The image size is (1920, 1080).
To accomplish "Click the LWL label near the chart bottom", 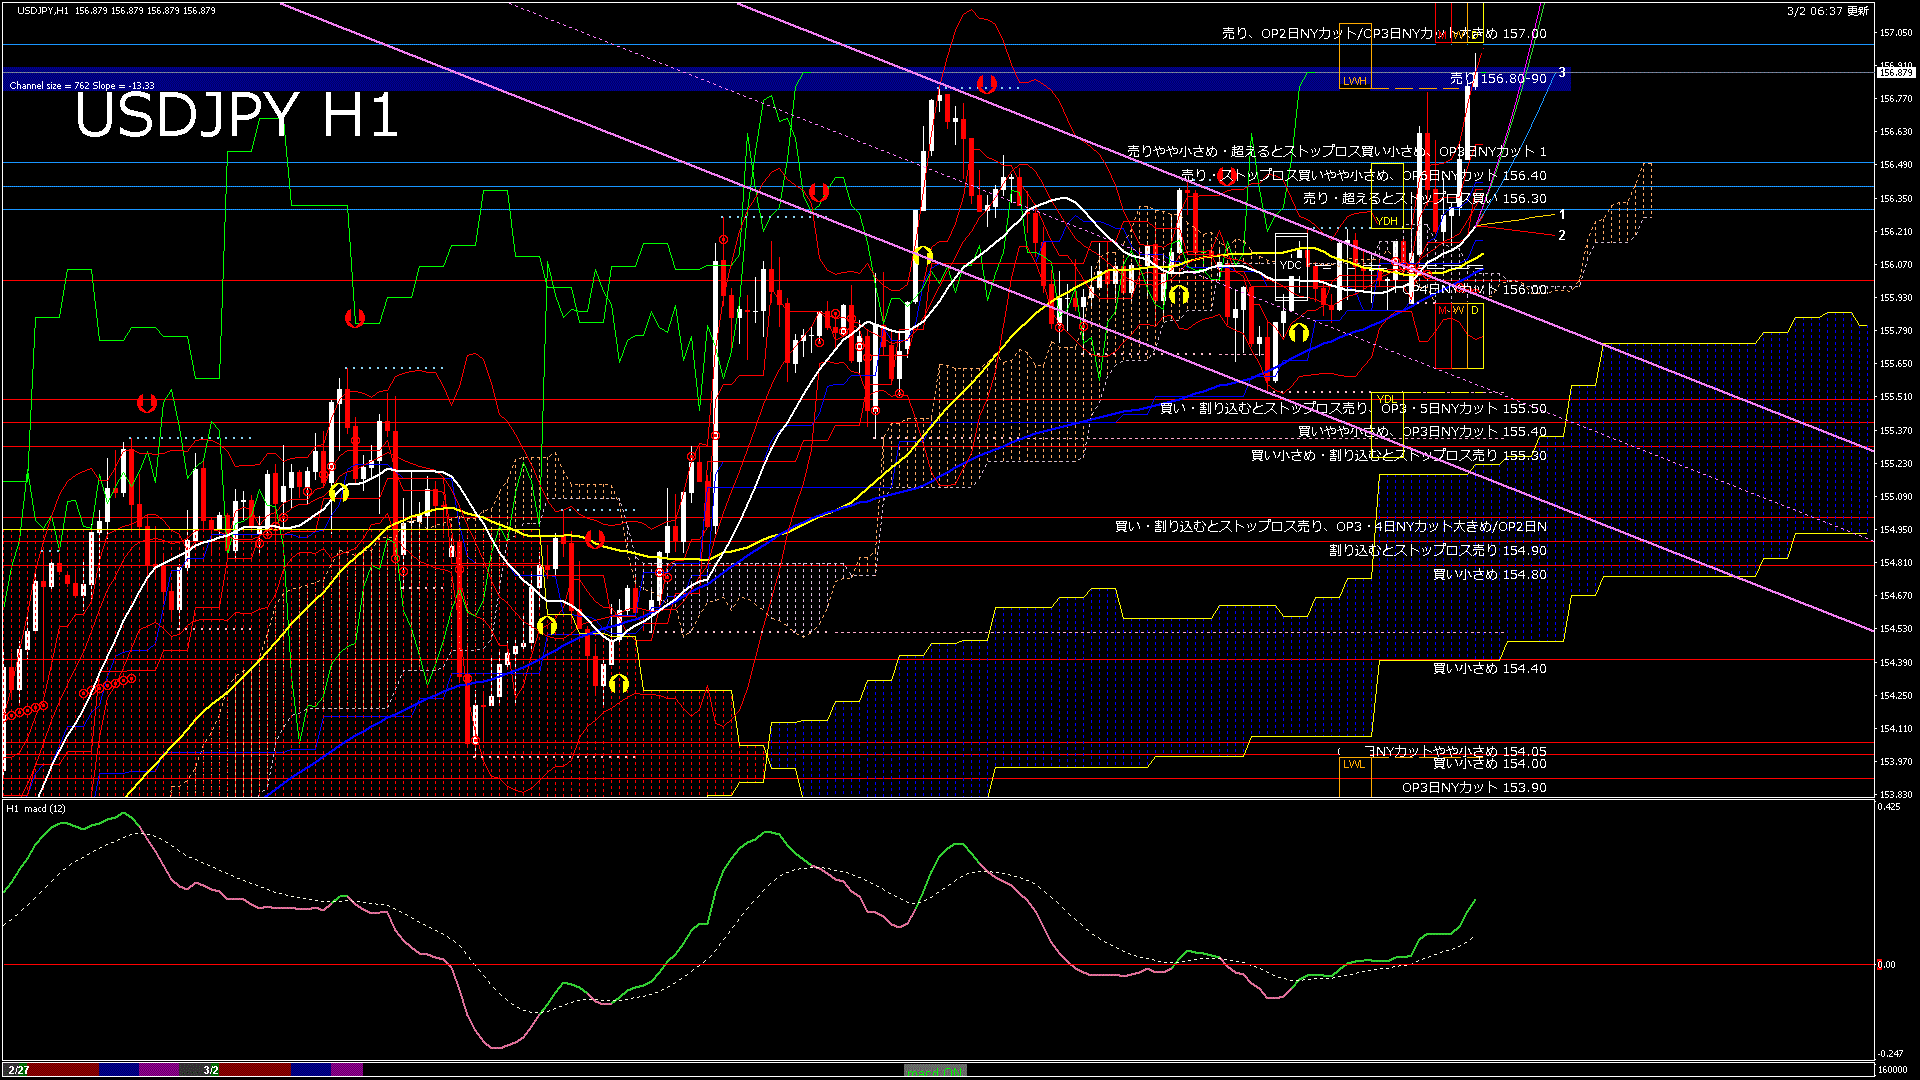I will pos(1355,763).
